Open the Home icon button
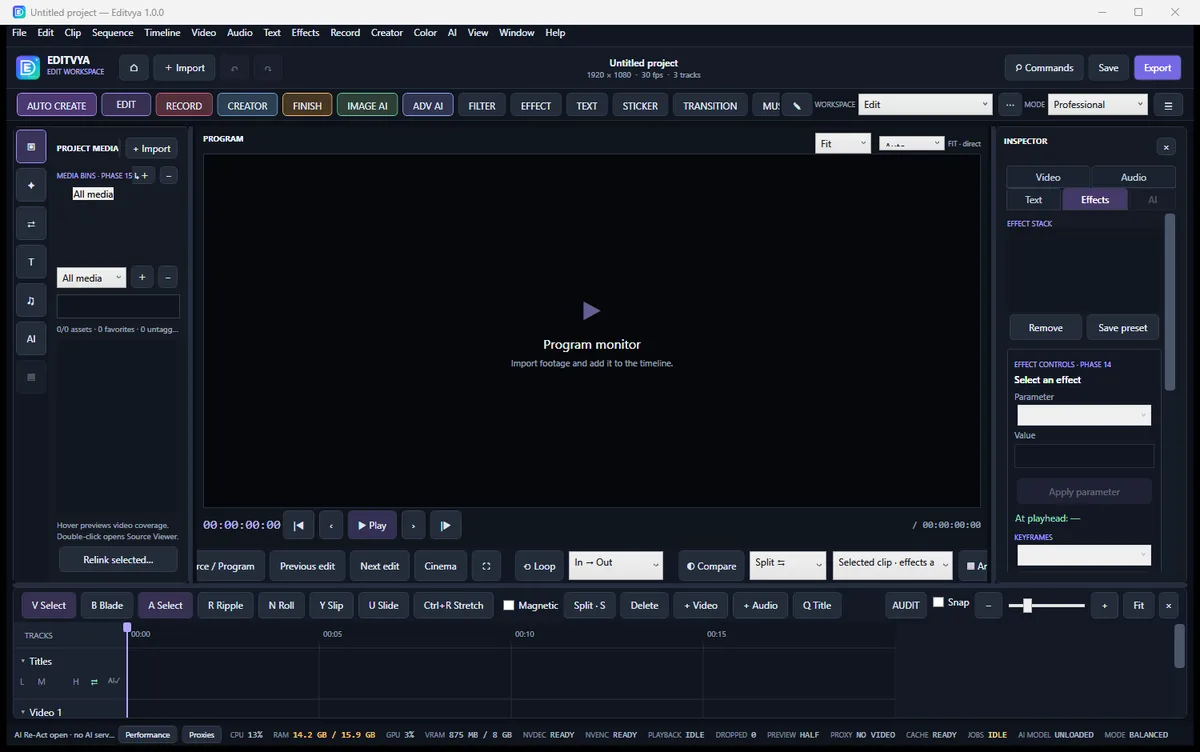This screenshot has width=1200, height=752. click(x=134, y=68)
